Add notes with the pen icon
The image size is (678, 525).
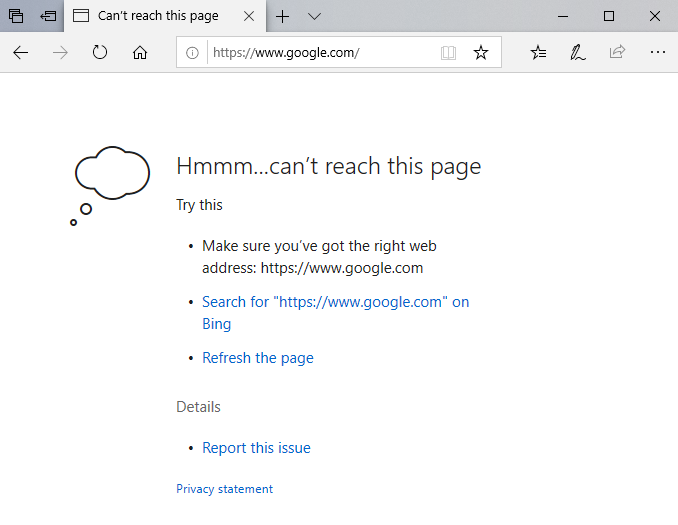[578, 53]
